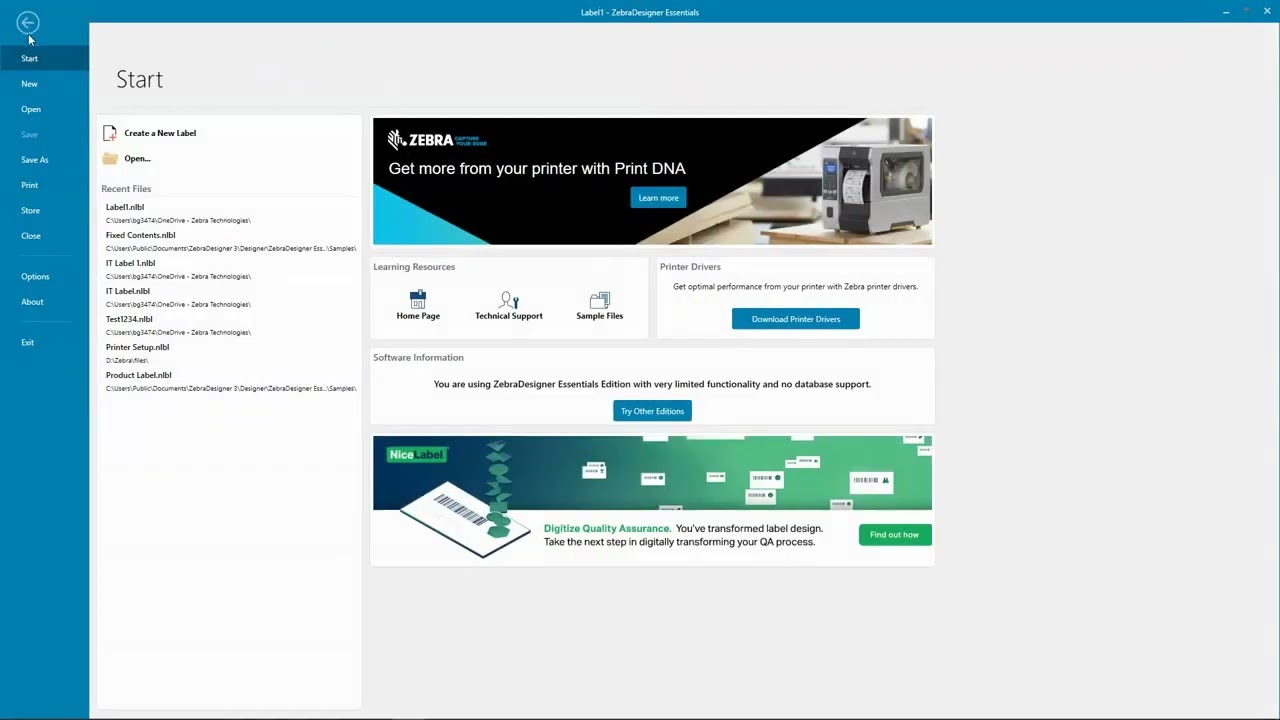
Task: Click the Try Other Editions button
Action: click(x=652, y=411)
